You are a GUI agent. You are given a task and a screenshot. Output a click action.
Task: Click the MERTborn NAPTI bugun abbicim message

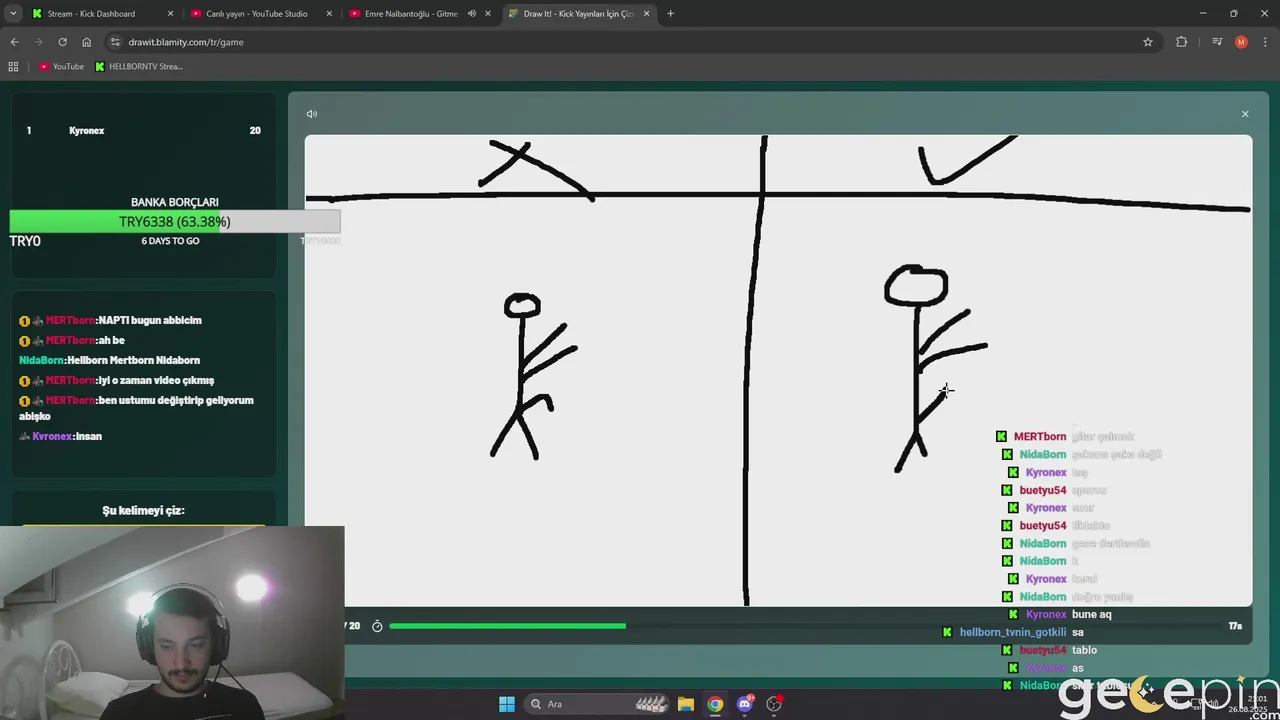[x=111, y=320]
